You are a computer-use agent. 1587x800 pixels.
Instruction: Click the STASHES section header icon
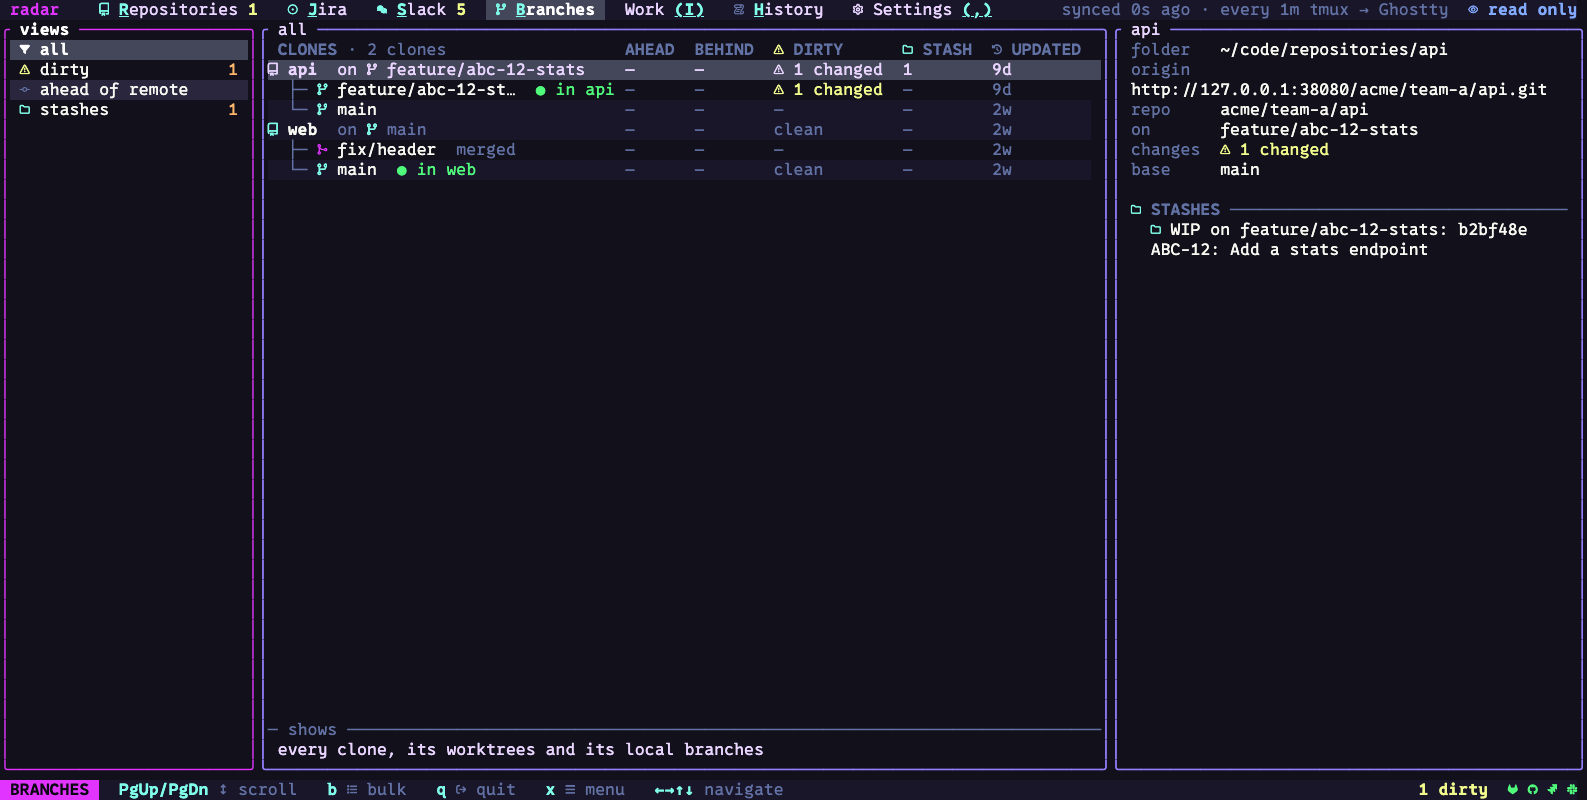tap(1136, 210)
